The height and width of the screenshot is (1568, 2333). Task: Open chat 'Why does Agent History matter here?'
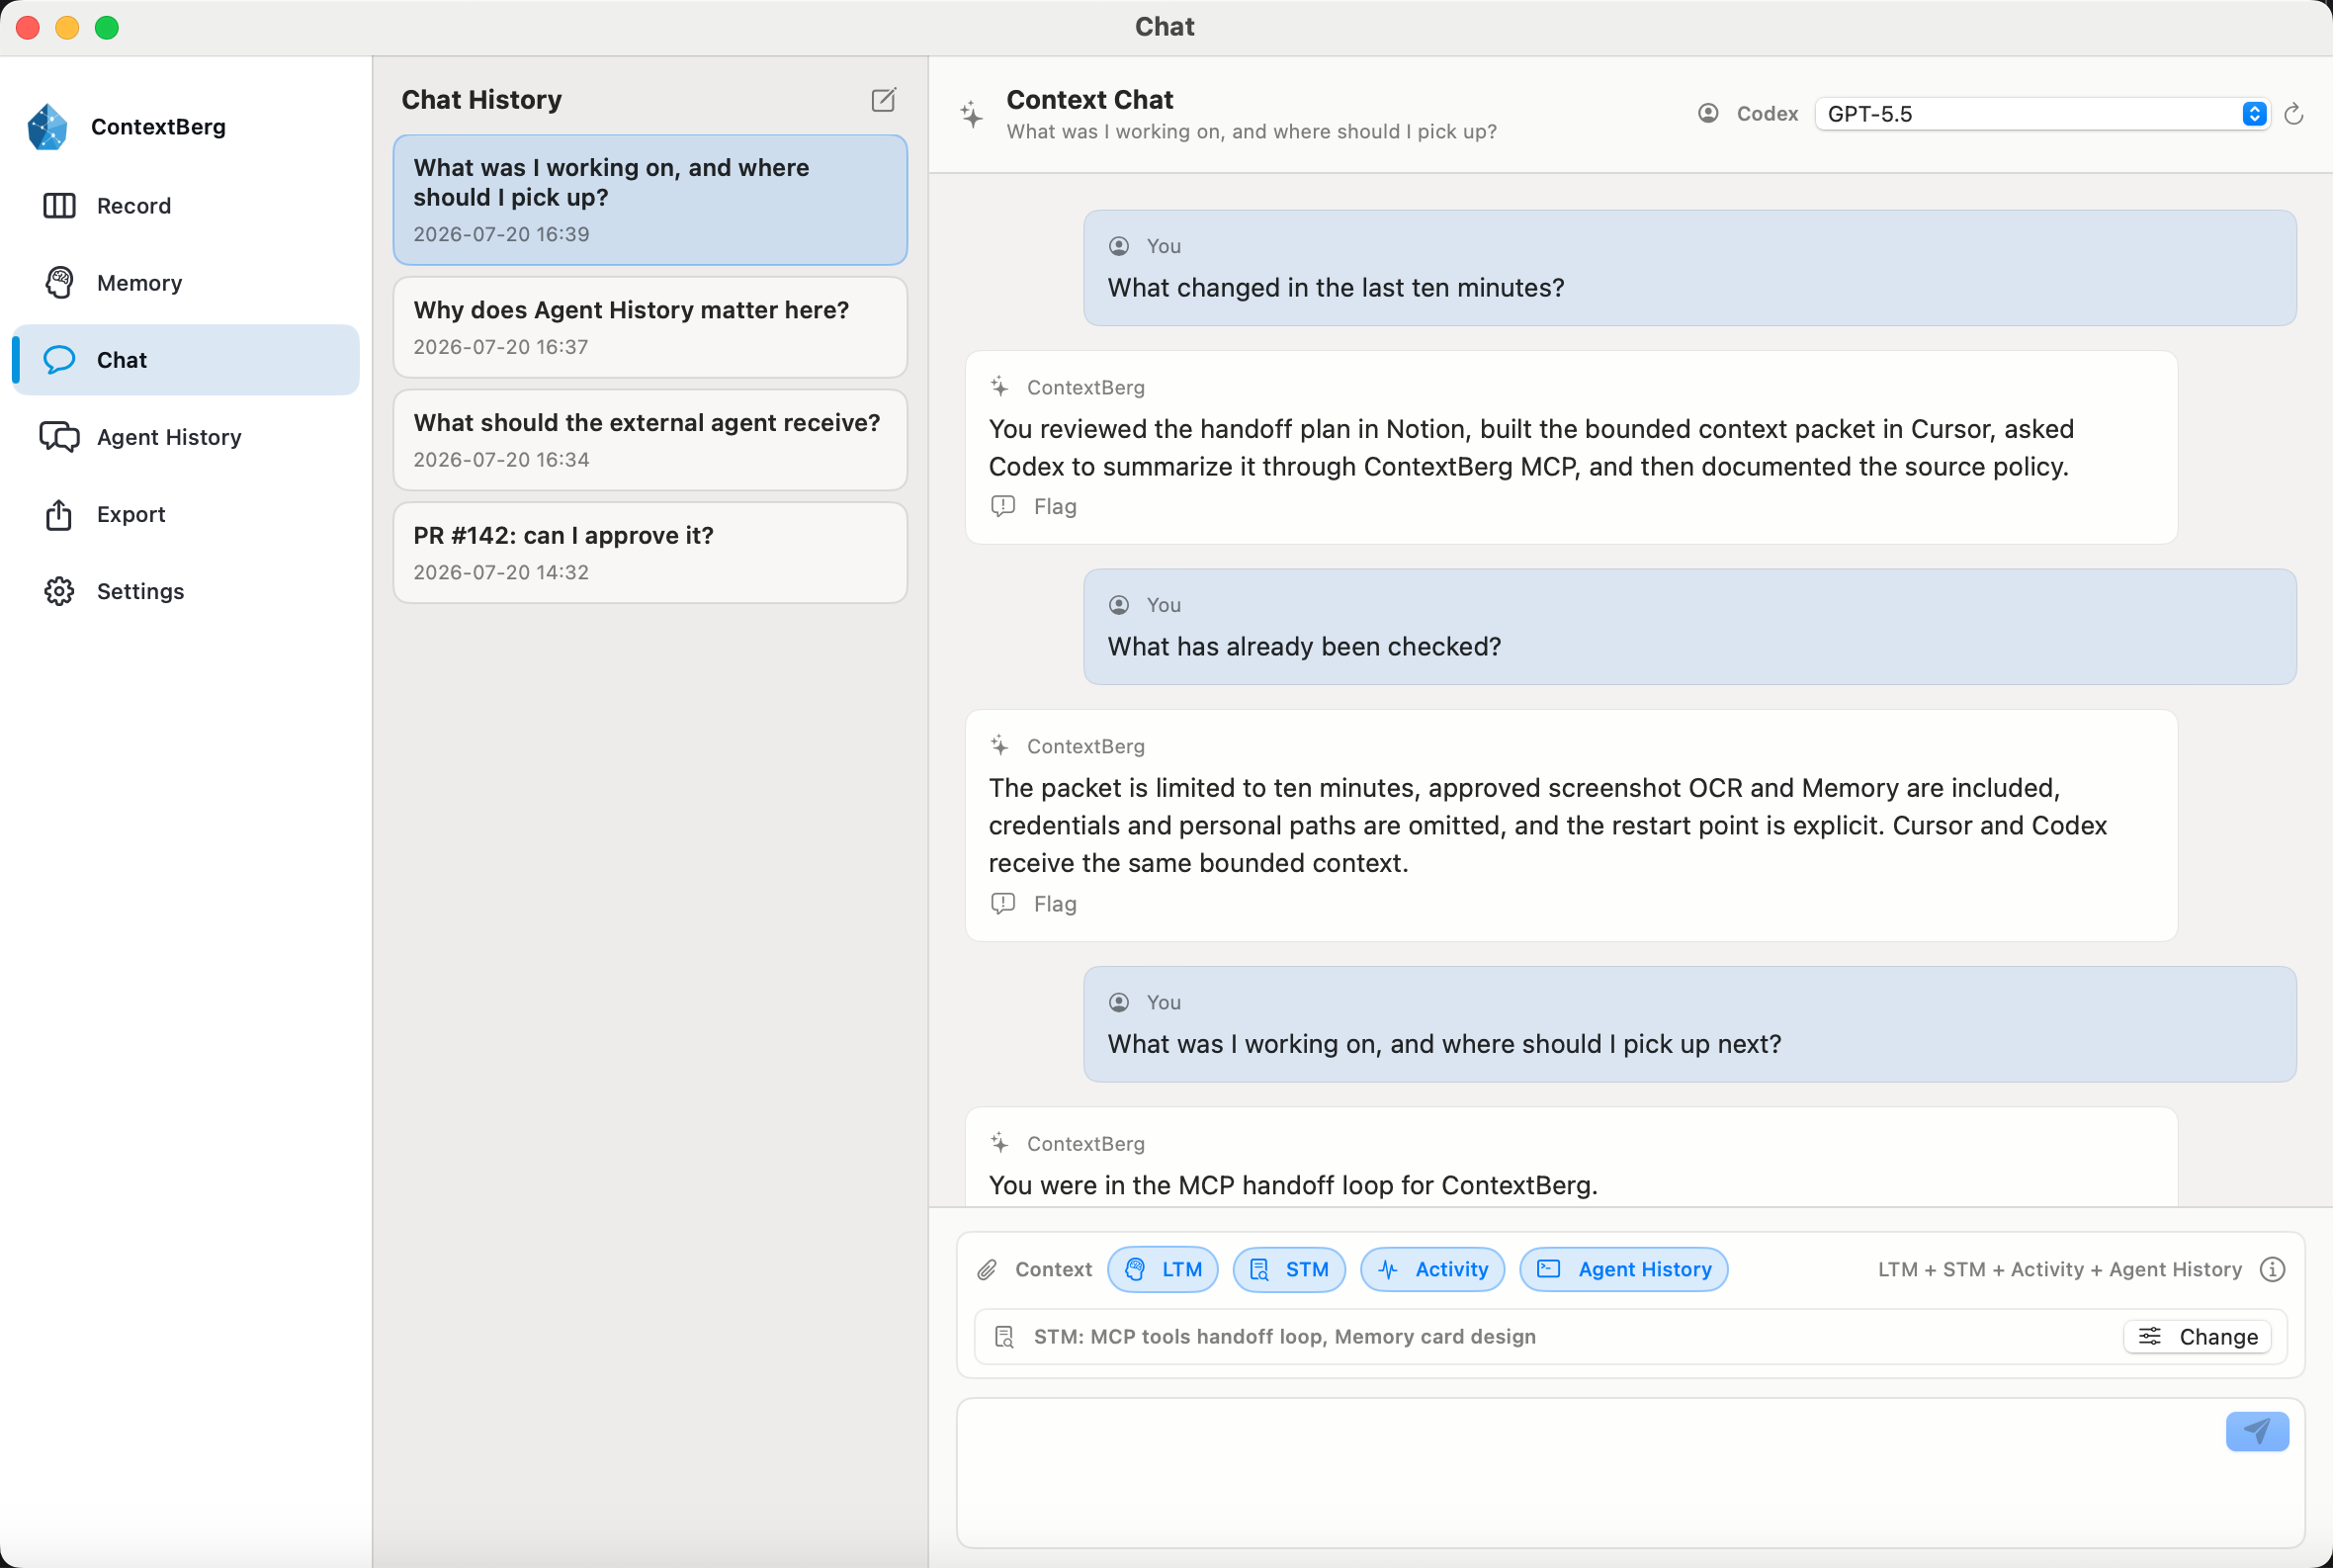coord(650,327)
